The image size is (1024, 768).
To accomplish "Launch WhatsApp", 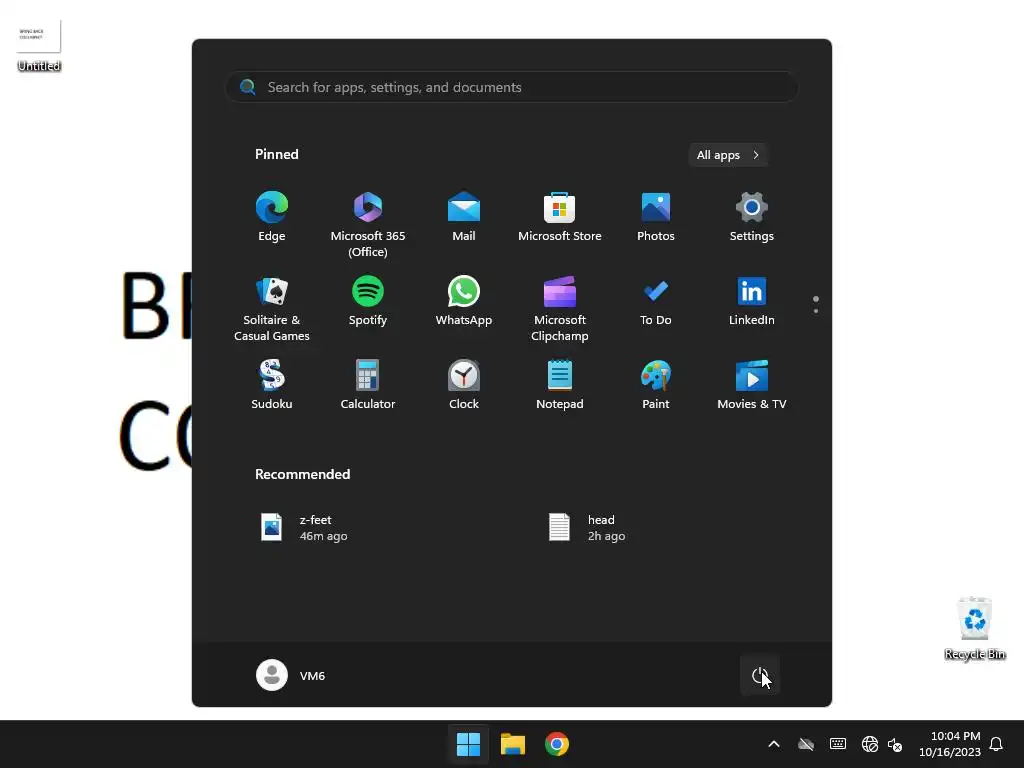I will pyautogui.click(x=464, y=301).
